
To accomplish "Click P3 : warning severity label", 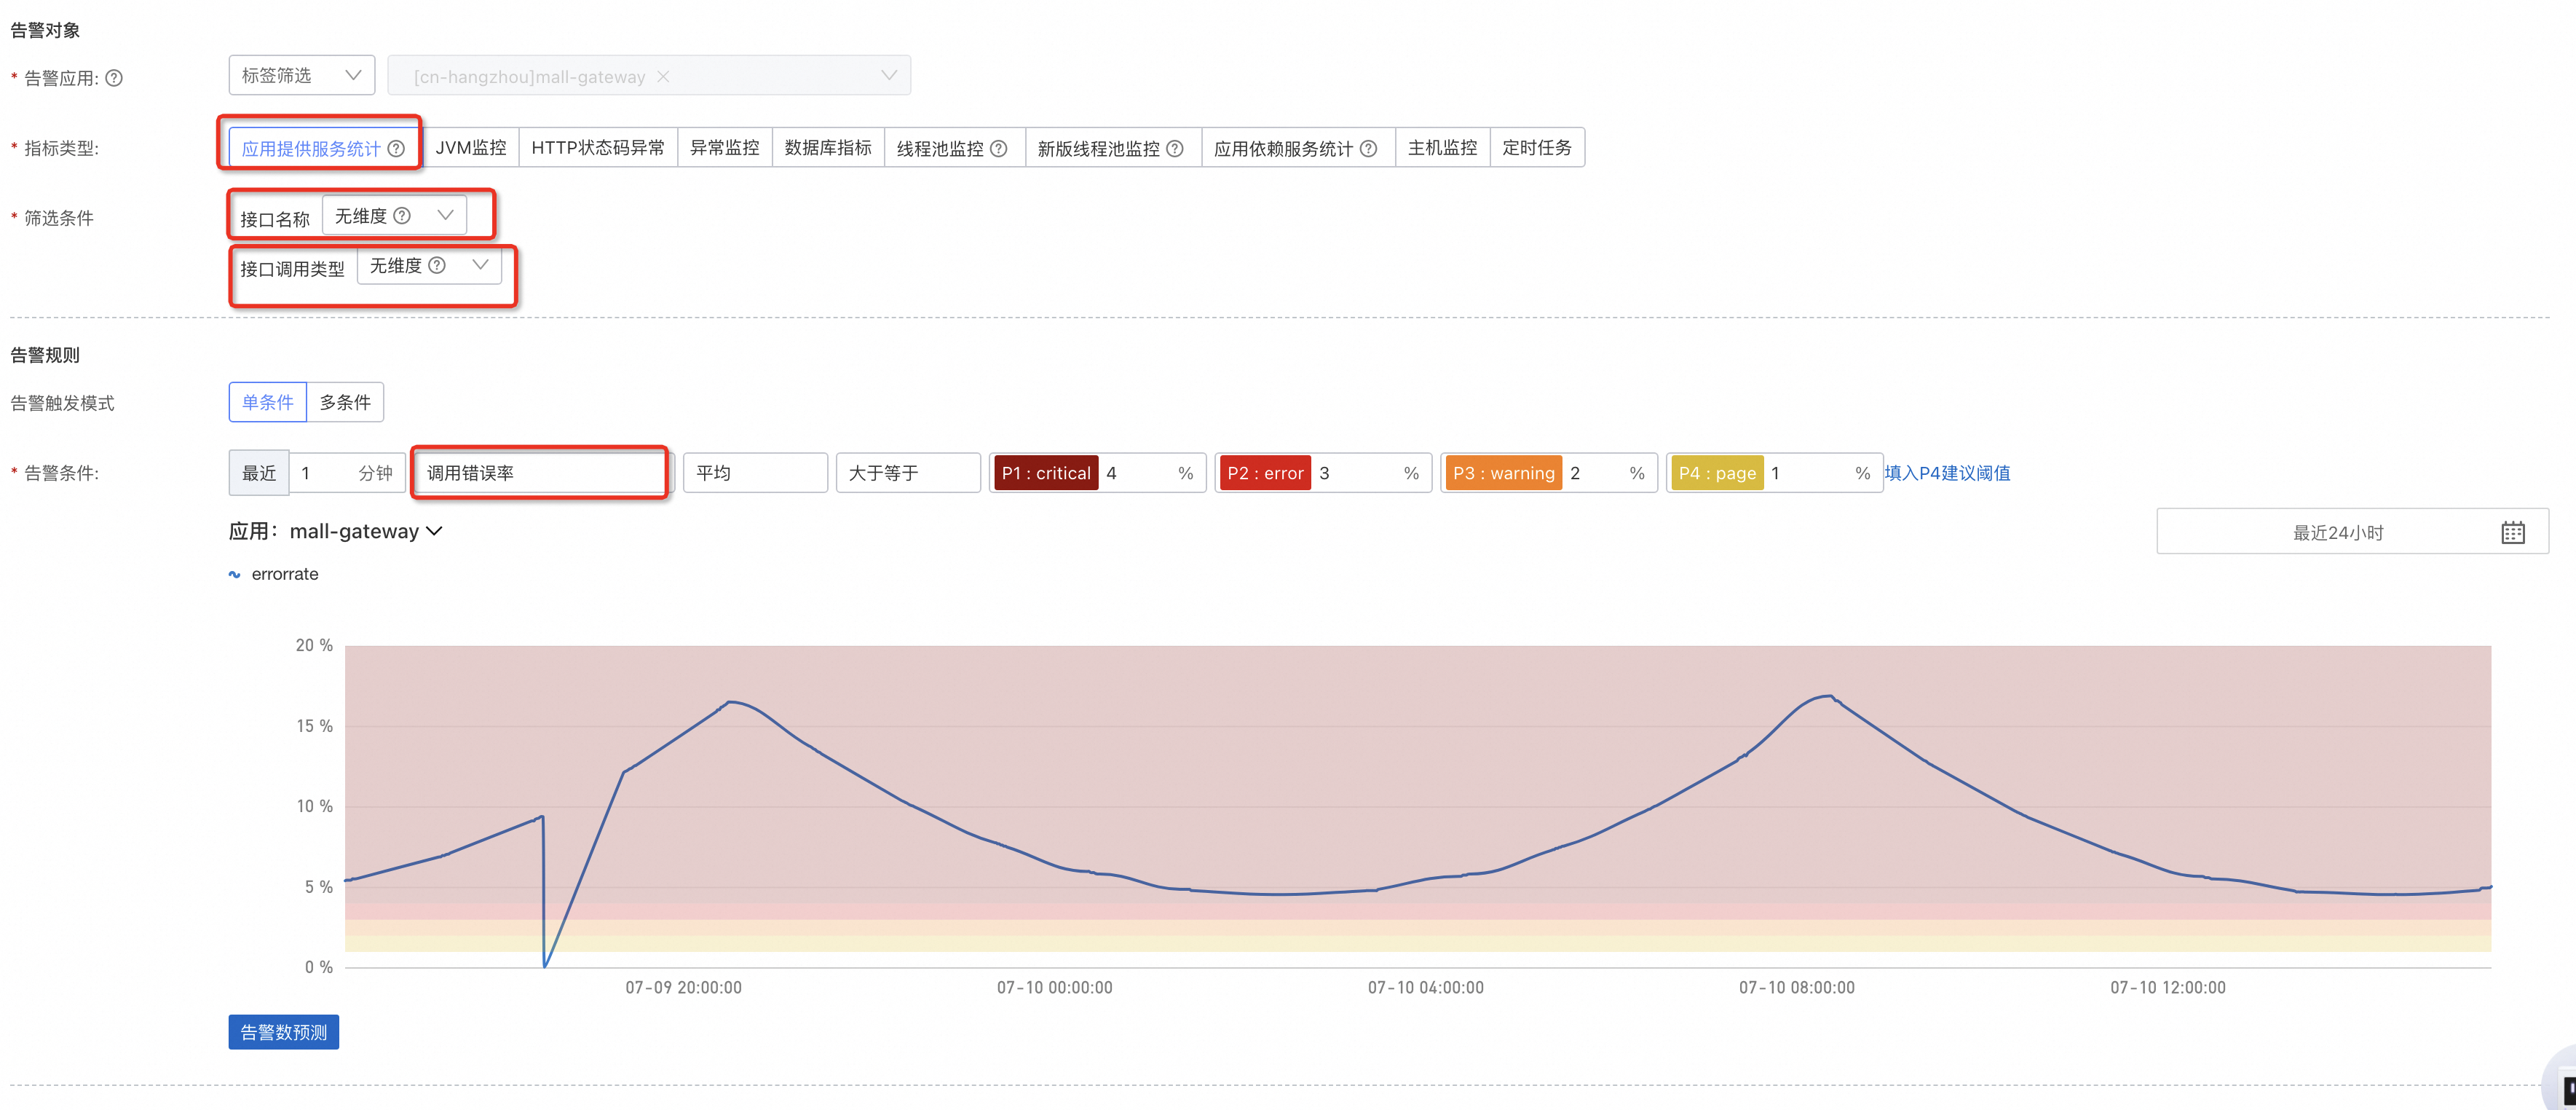I will click(x=1504, y=473).
